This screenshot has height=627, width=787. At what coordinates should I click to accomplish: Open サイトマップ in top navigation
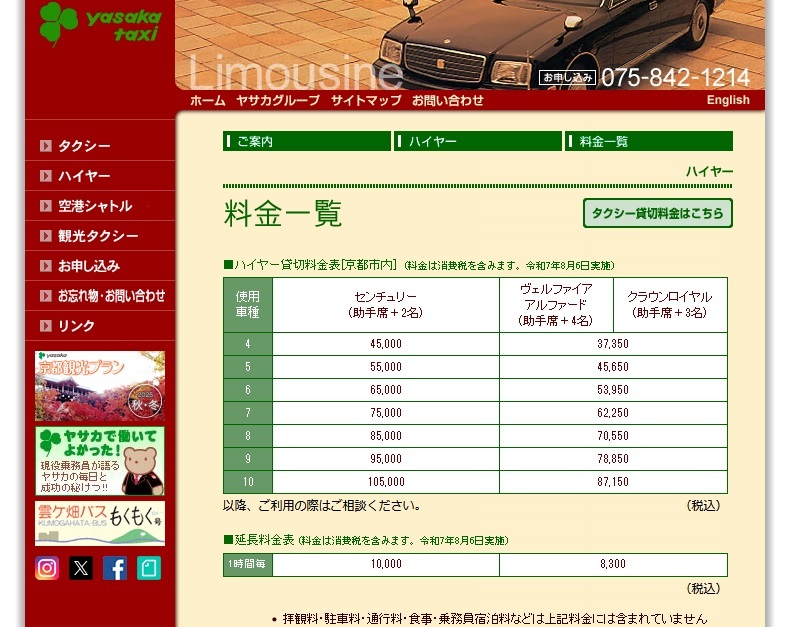pos(366,100)
